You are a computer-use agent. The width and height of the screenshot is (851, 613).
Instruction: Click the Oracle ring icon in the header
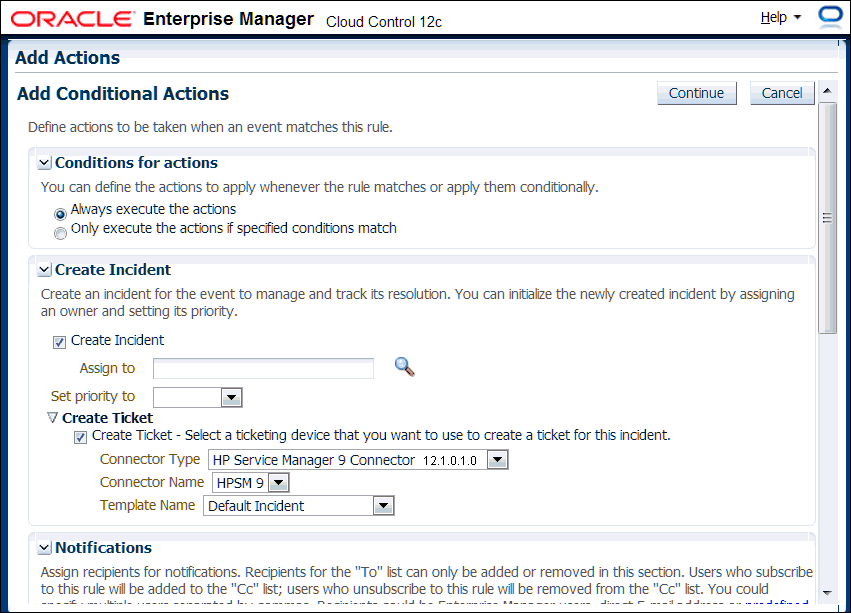(x=830, y=15)
